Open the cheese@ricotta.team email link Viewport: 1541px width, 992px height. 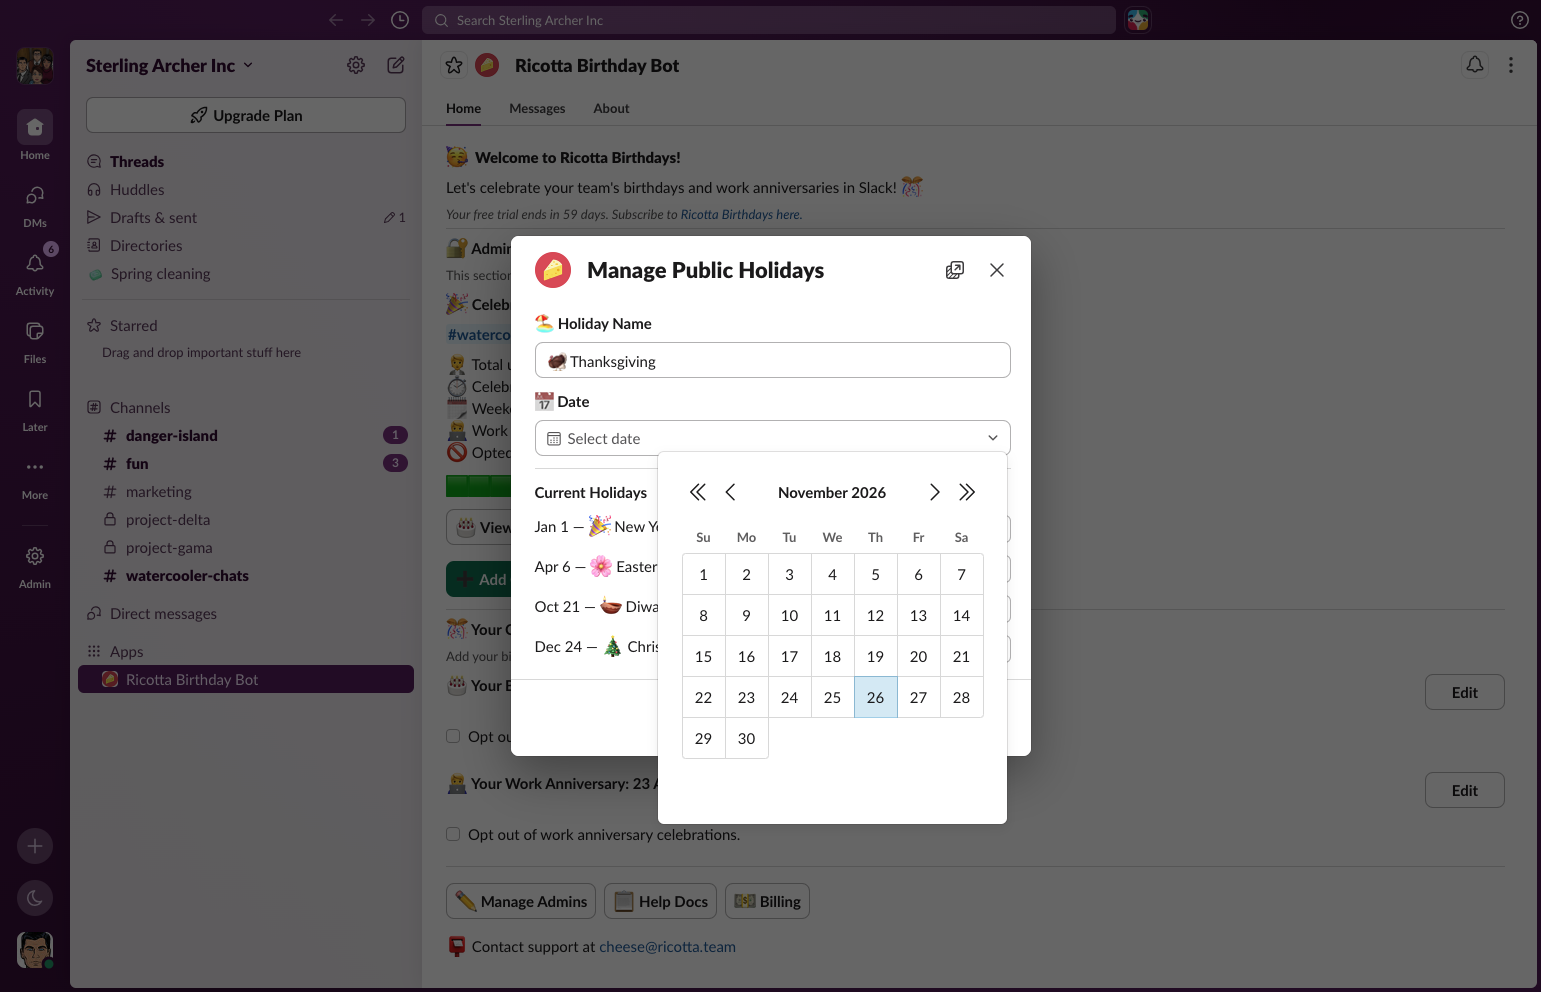click(667, 947)
